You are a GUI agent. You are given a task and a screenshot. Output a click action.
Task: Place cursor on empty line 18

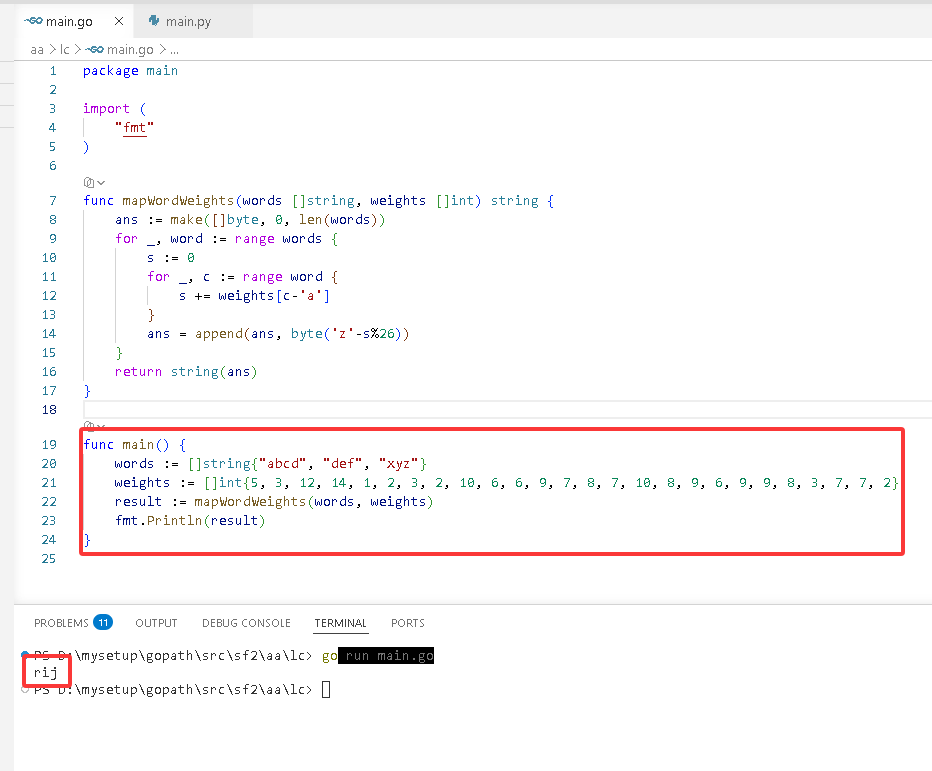point(508,410)
